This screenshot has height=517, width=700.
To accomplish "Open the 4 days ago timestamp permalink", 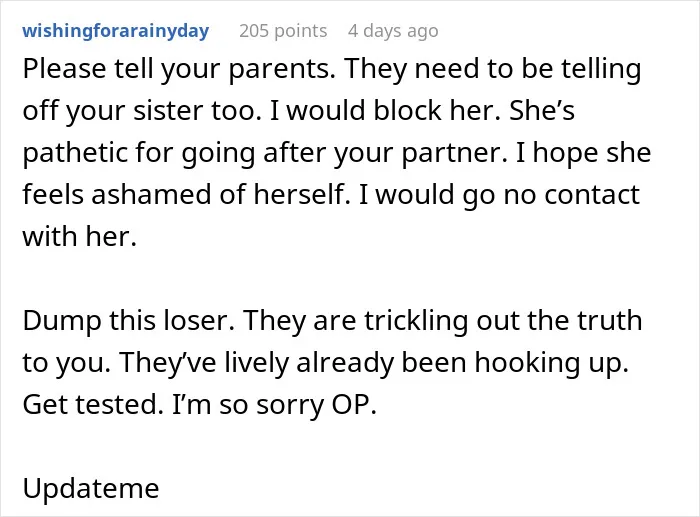I will tap(393, 31).
